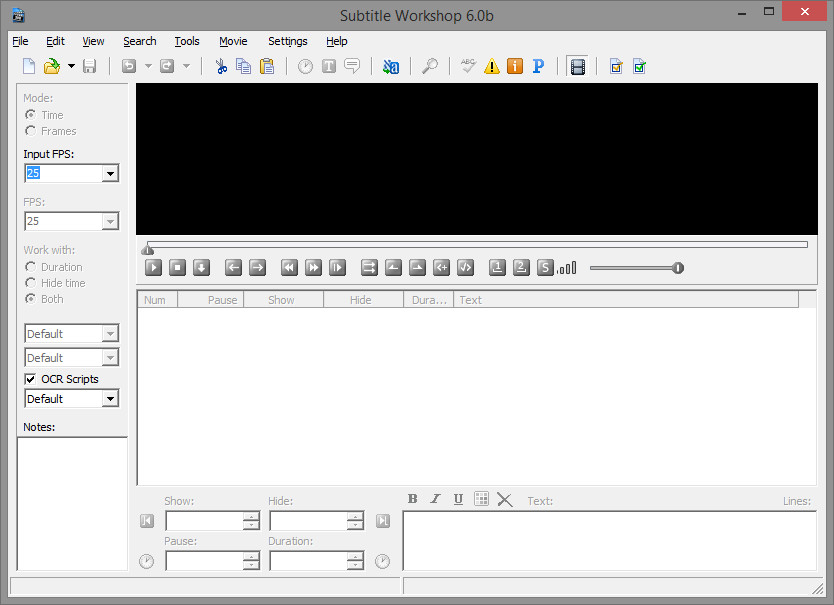834x605 pixels.
Task: Click the New subtitle file icon
Action: 29,67
